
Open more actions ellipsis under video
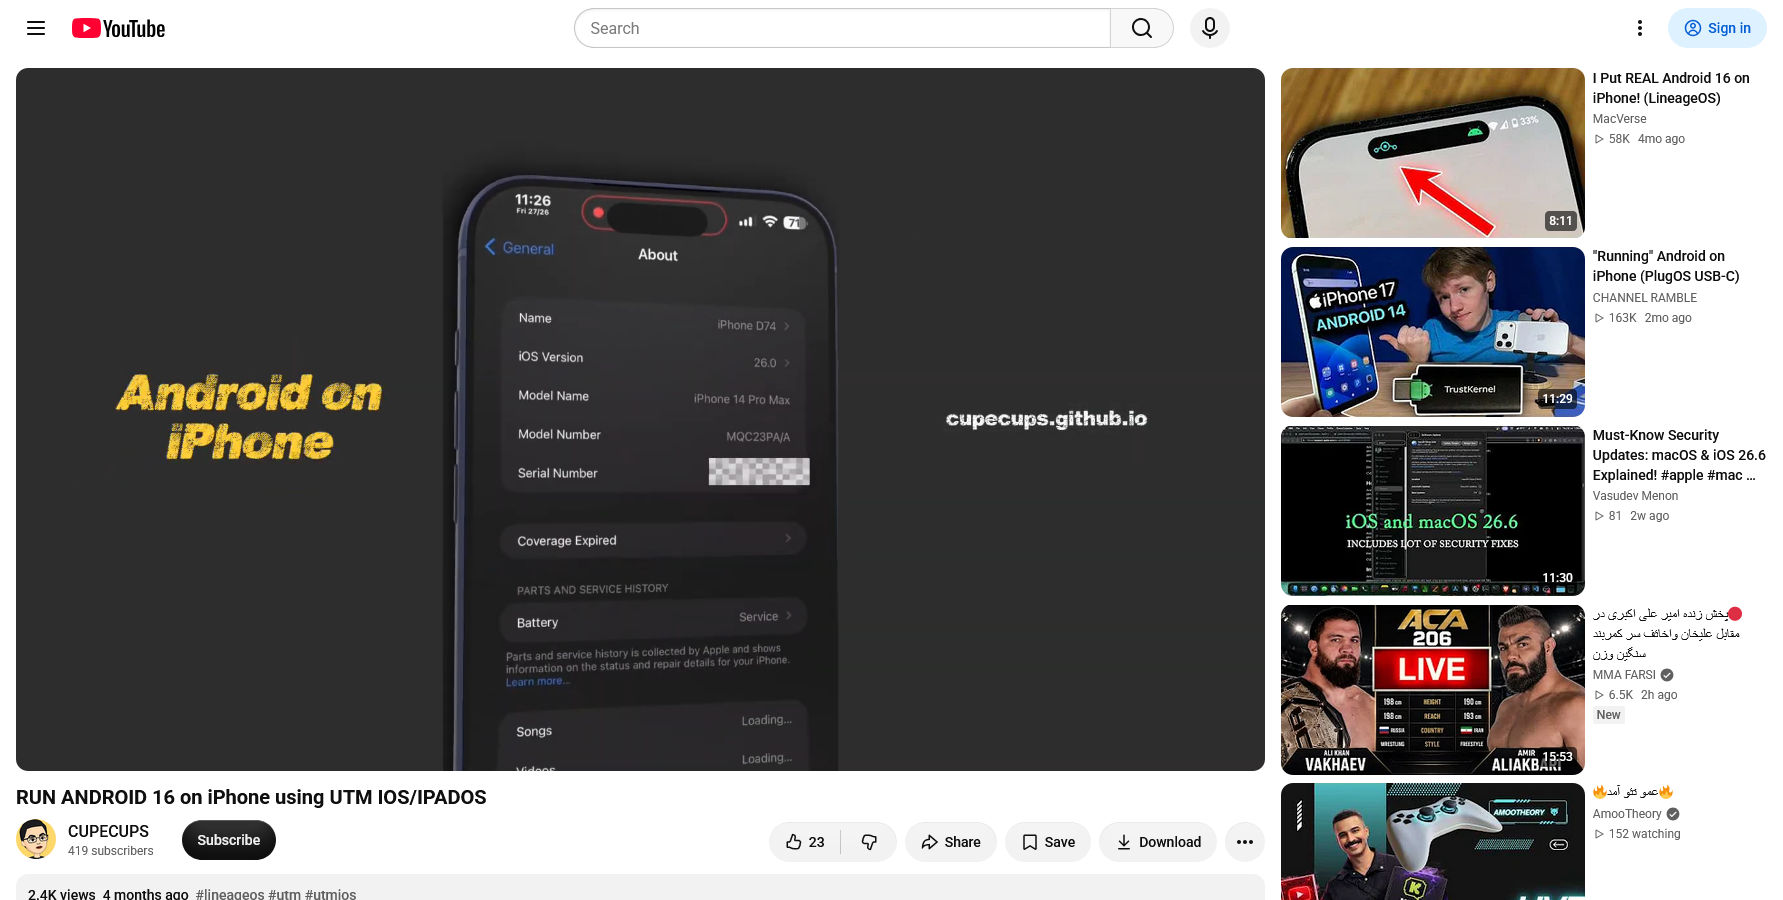[x=1245, y=842]
